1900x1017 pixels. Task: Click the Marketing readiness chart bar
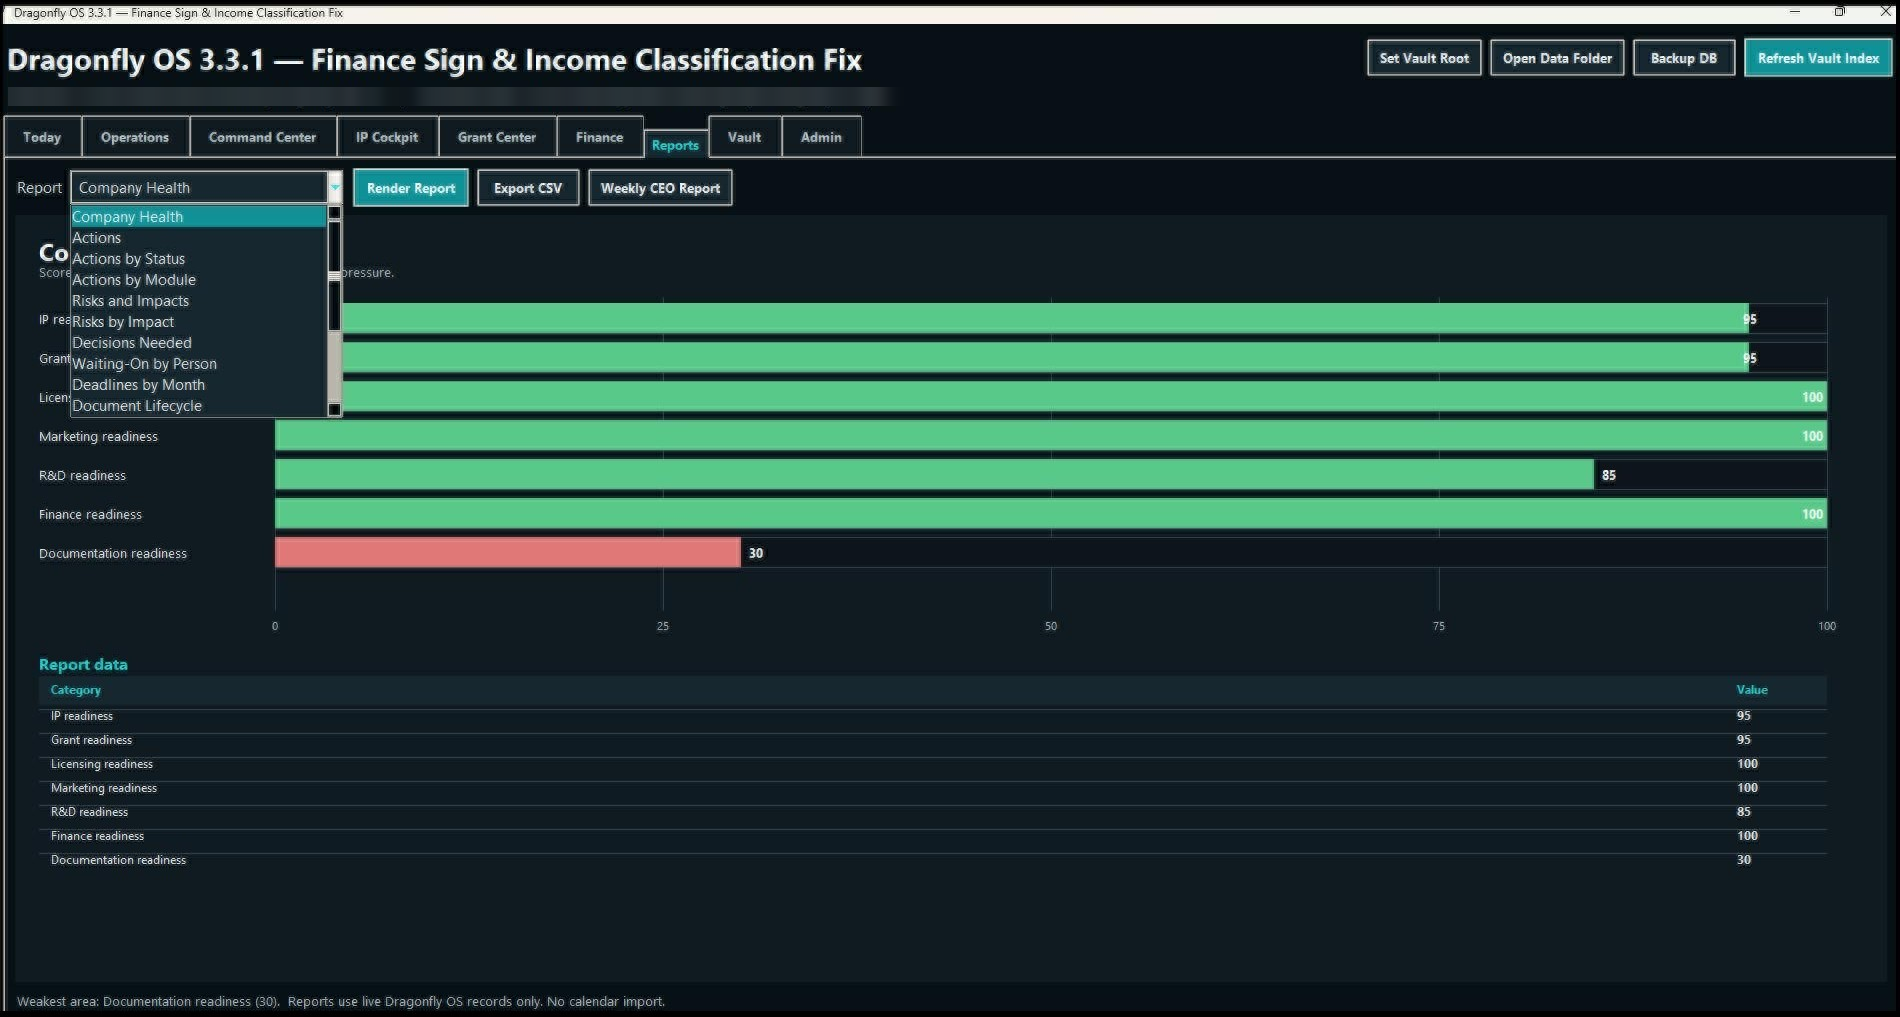(1051, 436)
